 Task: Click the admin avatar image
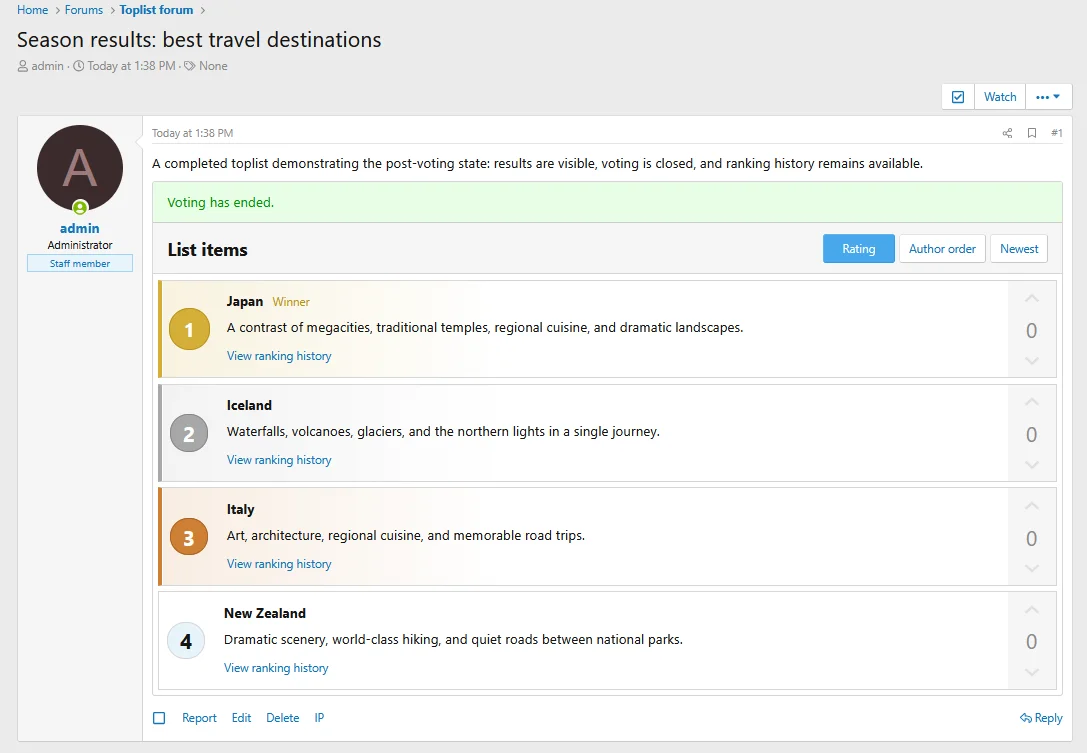[80, 168]
